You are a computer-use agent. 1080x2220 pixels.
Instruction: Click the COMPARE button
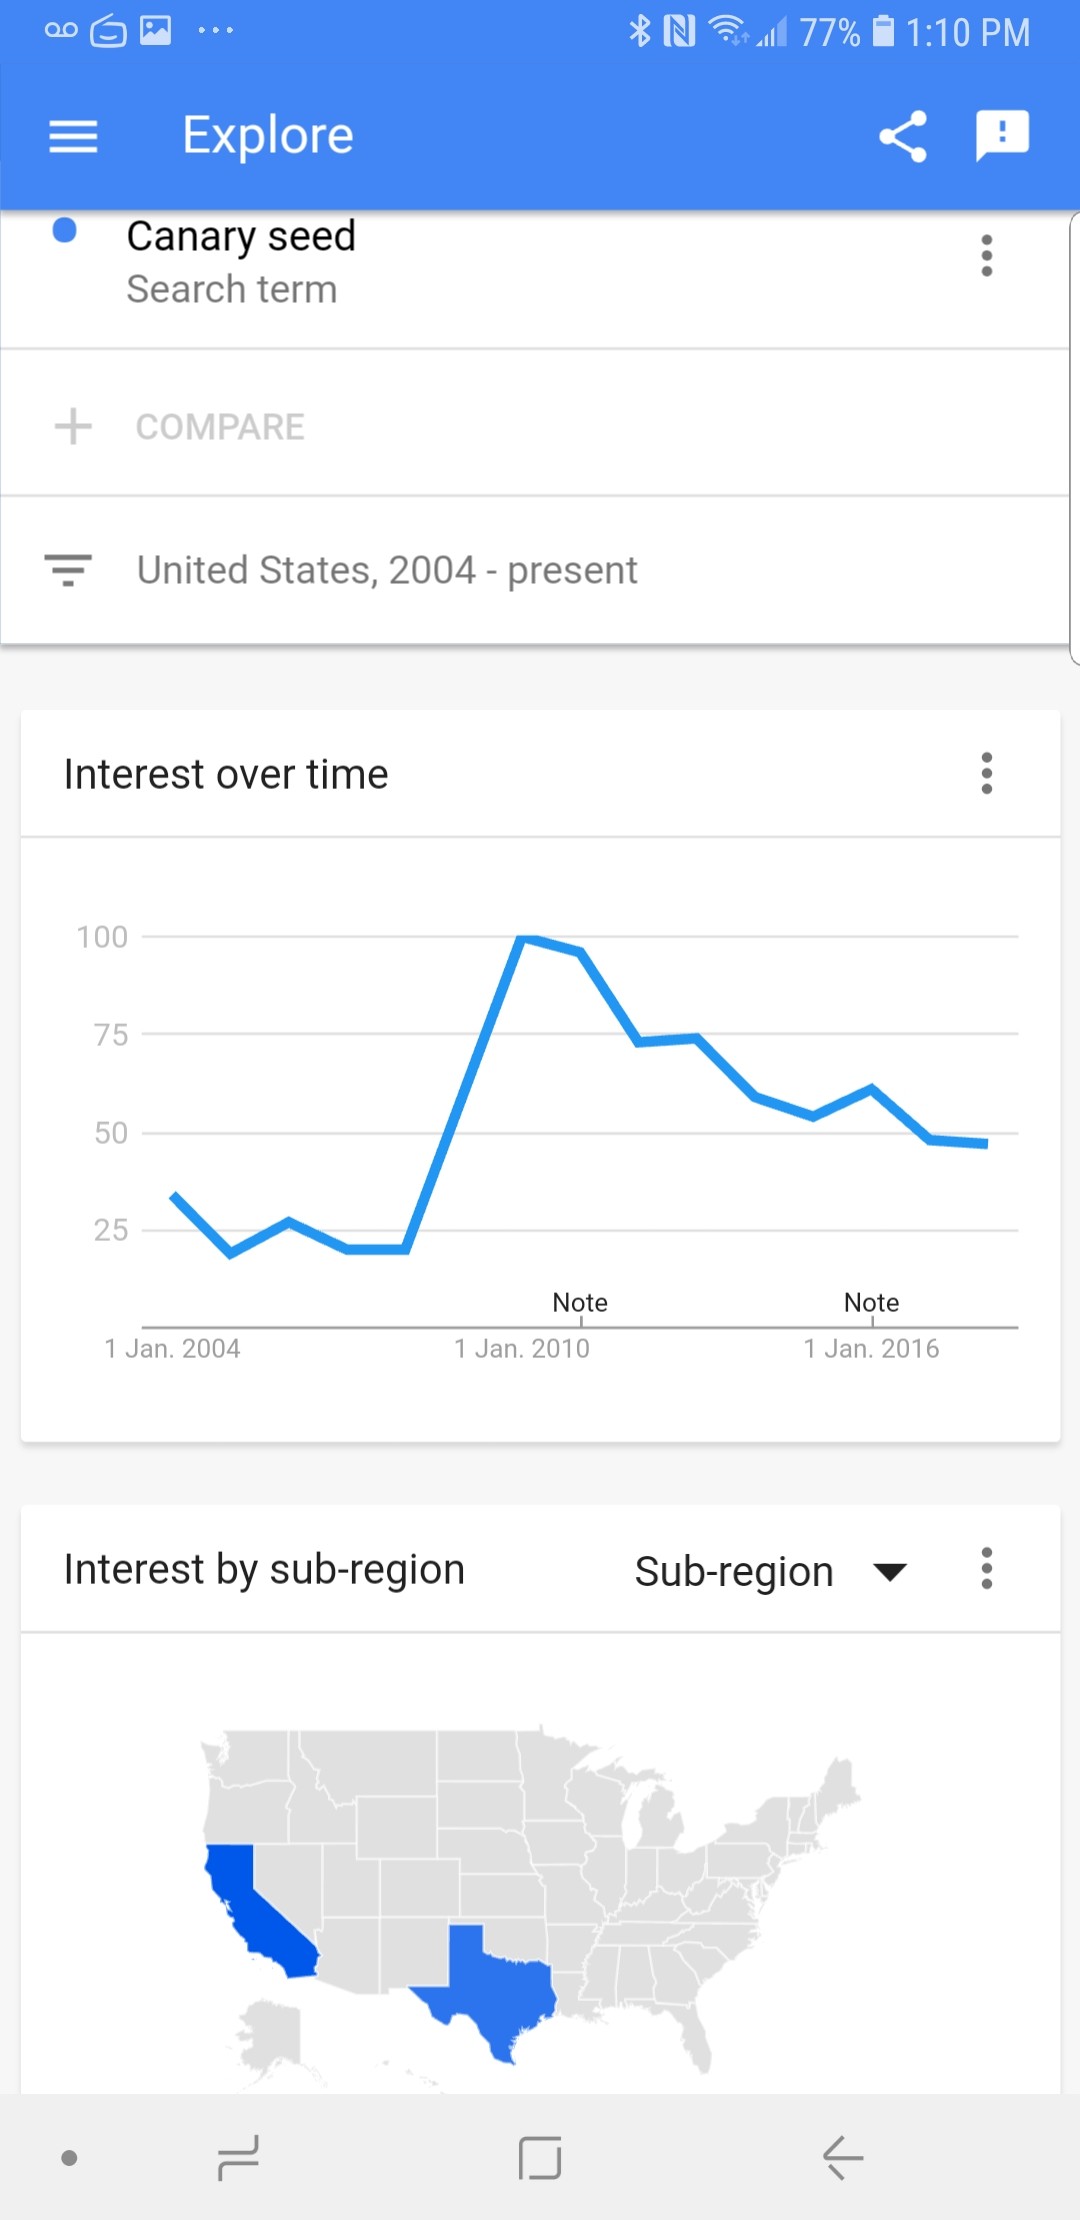click(220, 427)
